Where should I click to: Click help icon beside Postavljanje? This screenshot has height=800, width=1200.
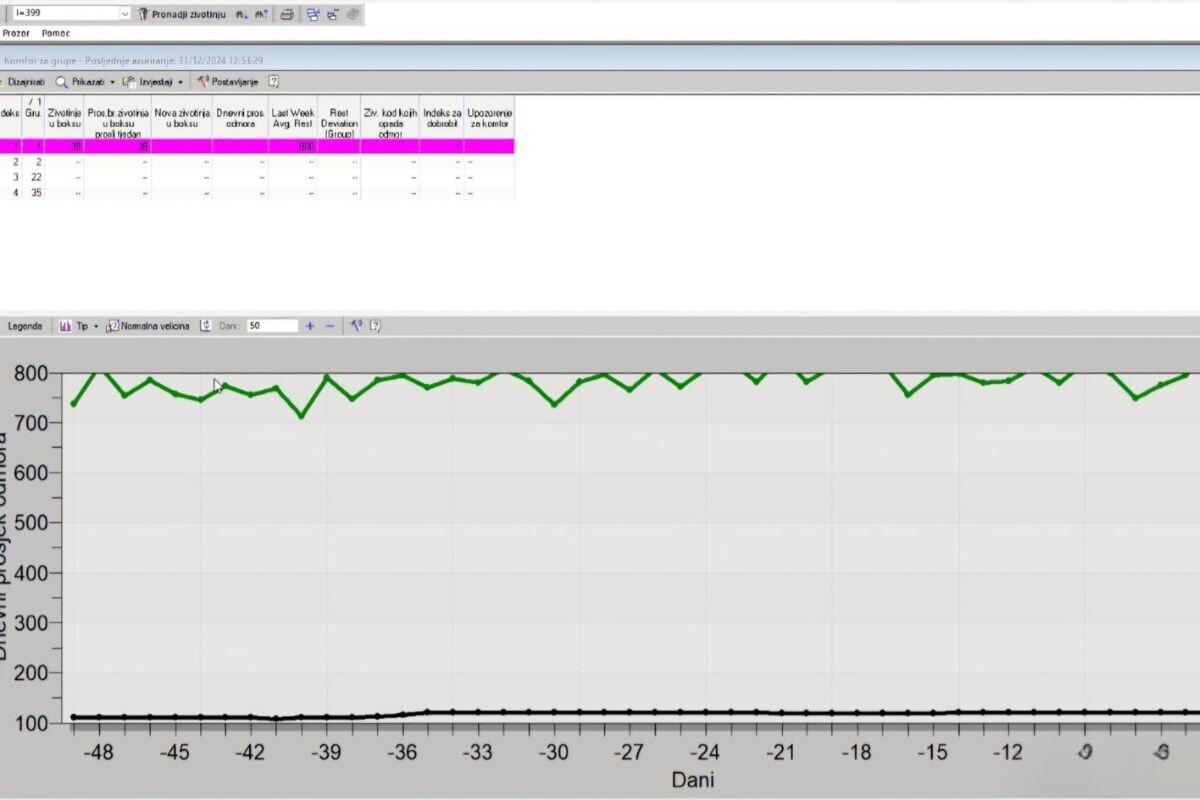(x=273, y=82)
